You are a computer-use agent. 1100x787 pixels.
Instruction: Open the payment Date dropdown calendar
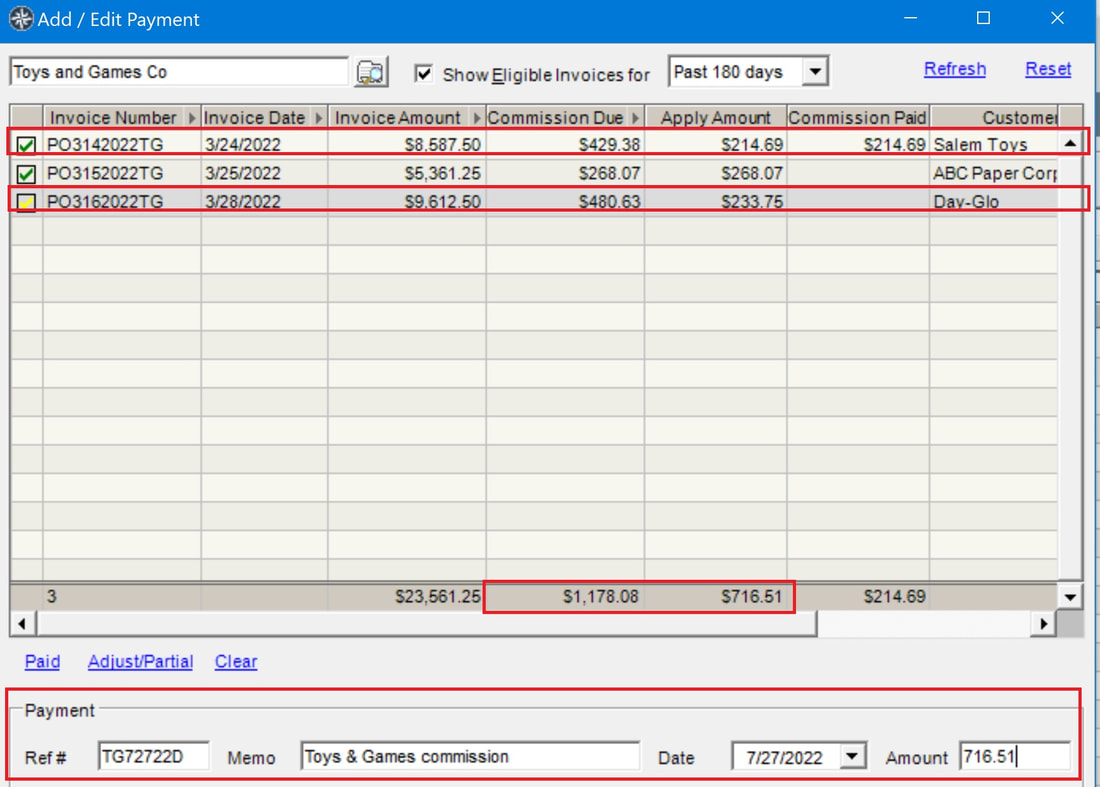pos(852,756)
